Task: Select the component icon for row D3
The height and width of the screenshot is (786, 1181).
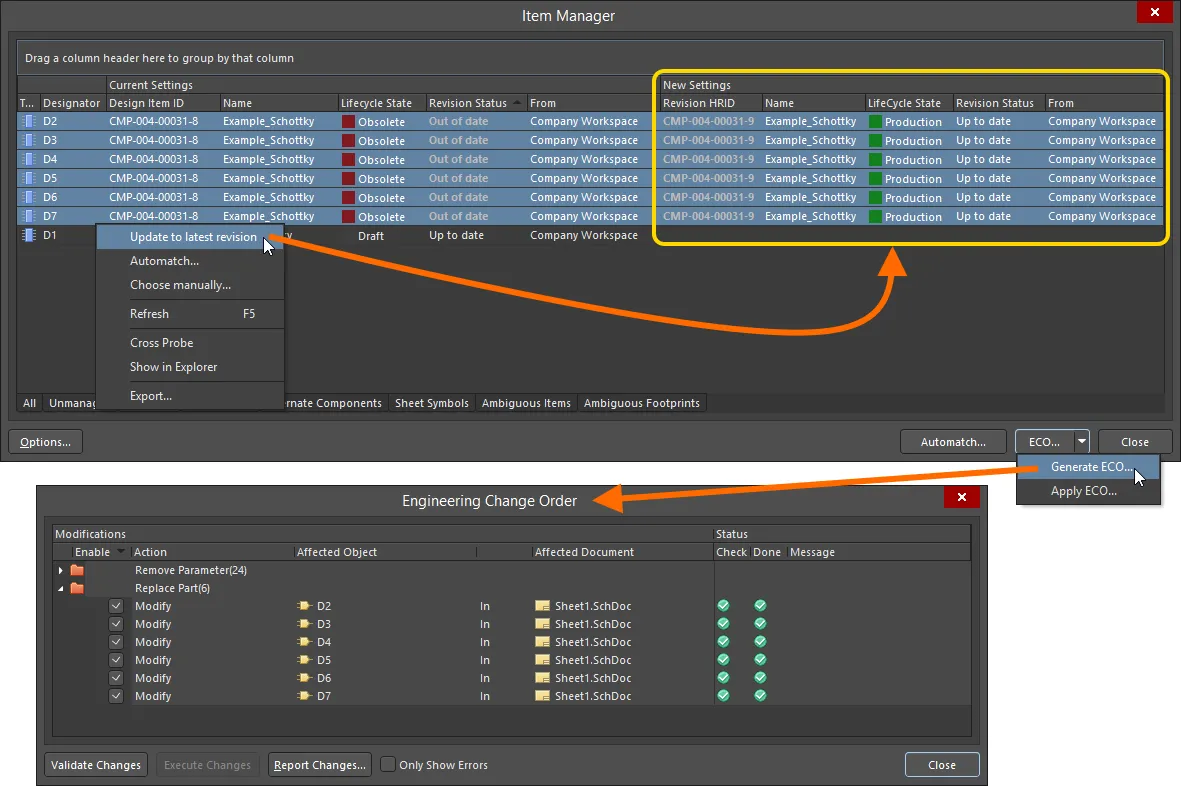Action: [29, 140]
